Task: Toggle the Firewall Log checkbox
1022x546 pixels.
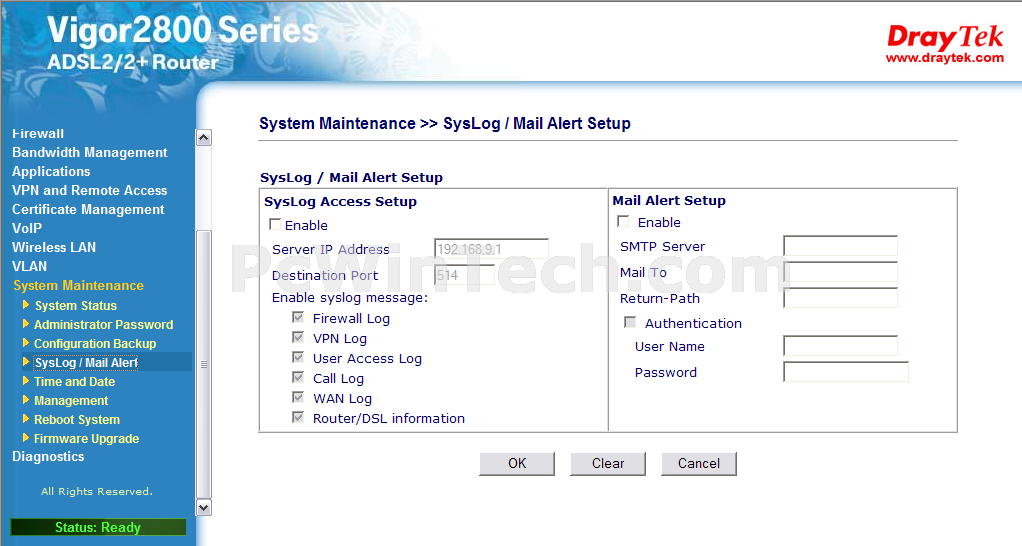Action: click(298, 317)
